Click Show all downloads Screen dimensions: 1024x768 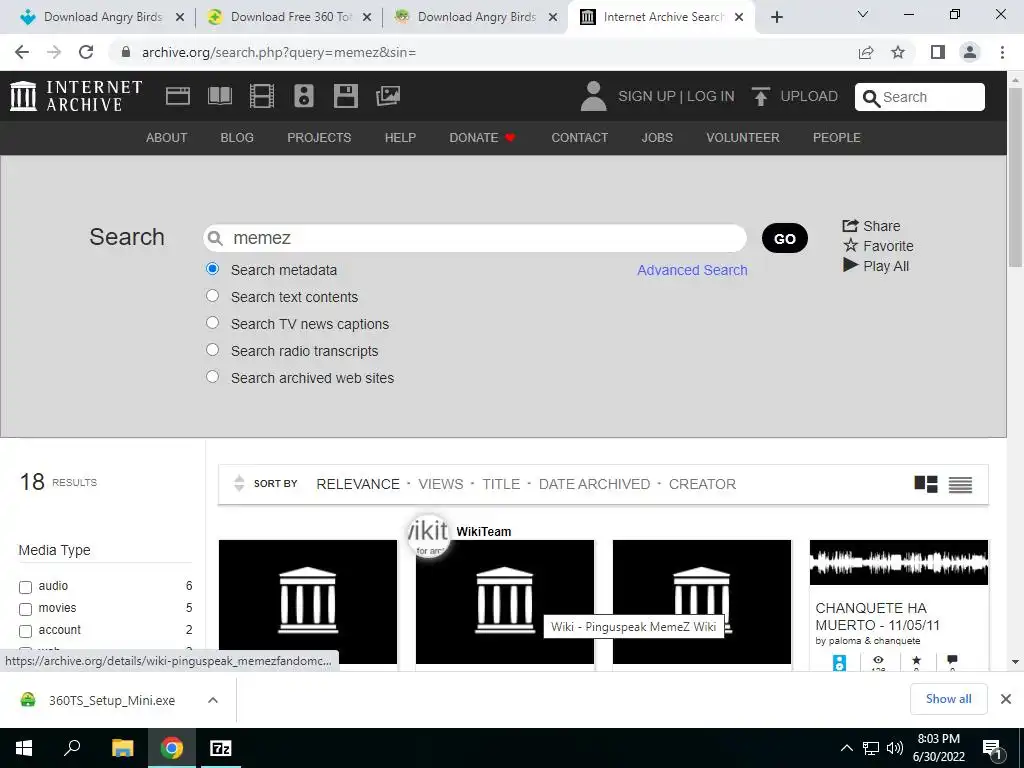click(948, 699)
